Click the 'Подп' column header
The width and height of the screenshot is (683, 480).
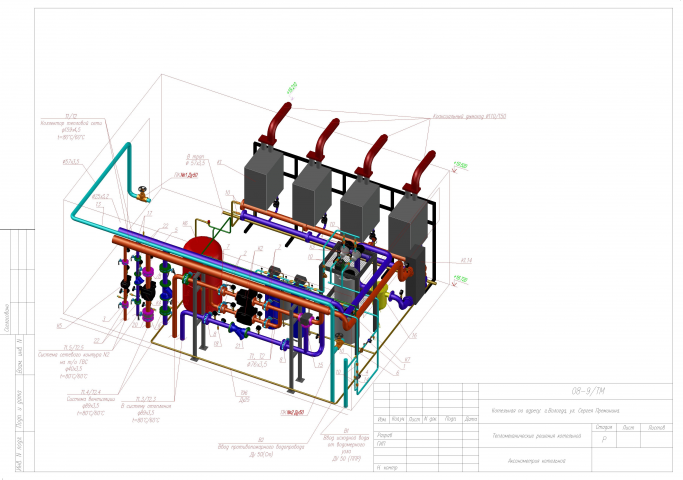click(450, 419)
